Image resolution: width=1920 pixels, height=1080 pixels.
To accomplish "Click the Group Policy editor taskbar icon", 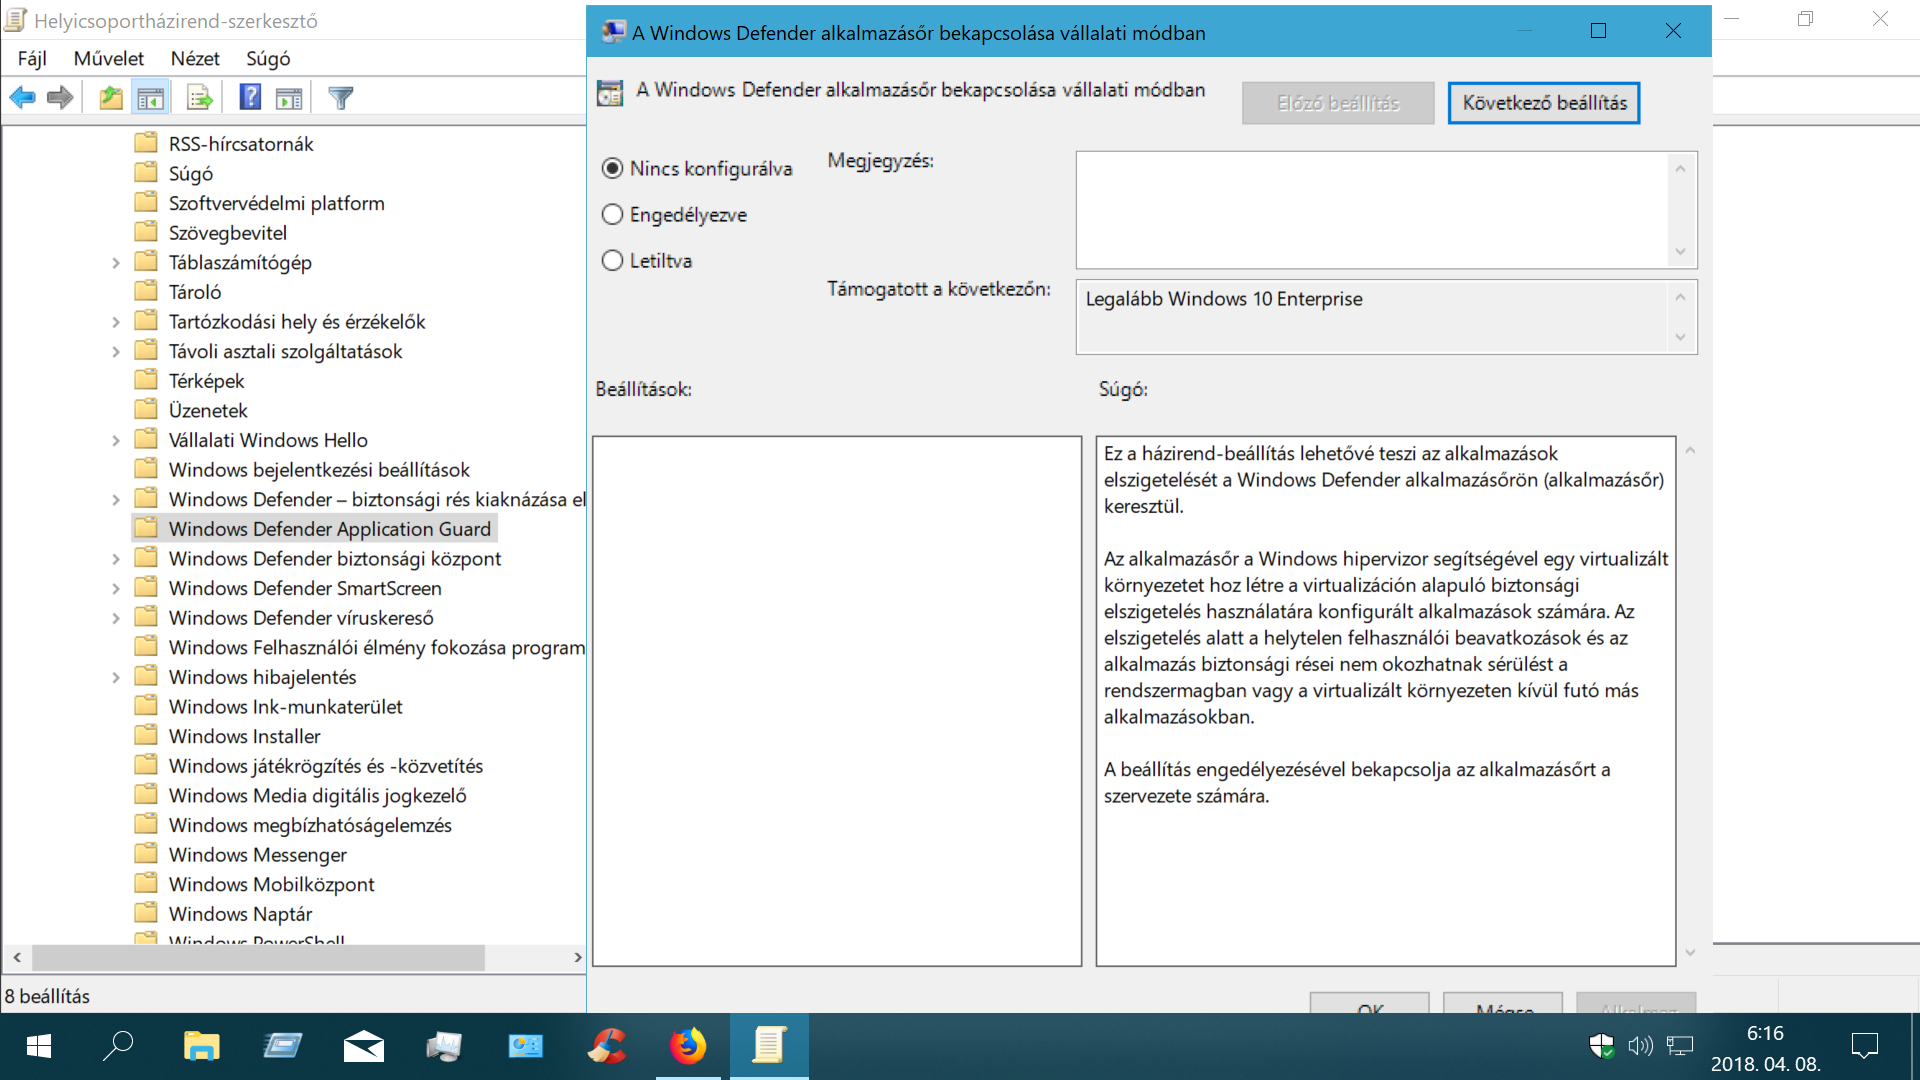I will (x=769, y=1046).
